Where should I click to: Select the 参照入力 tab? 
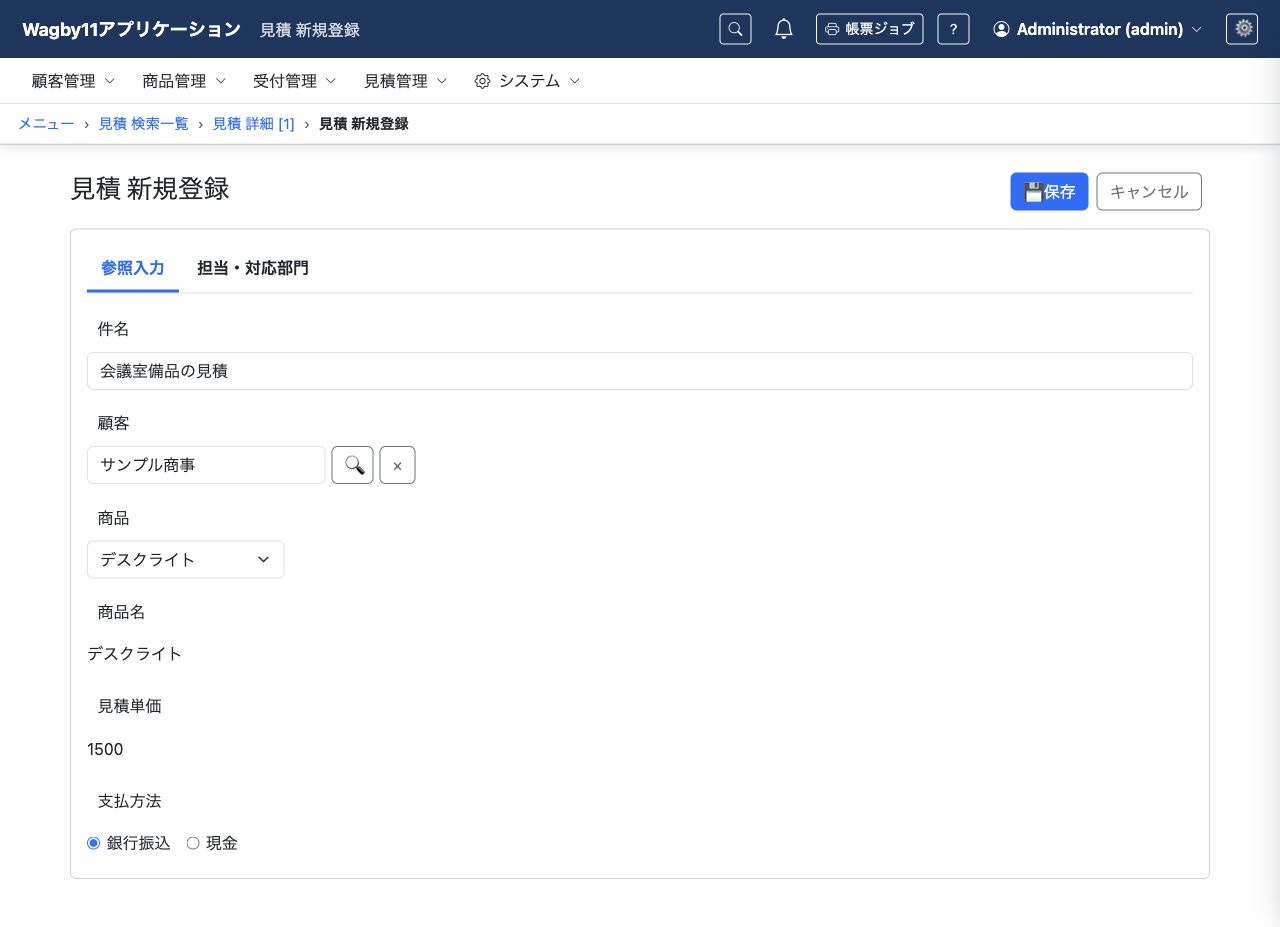click(x=133, y=268)
